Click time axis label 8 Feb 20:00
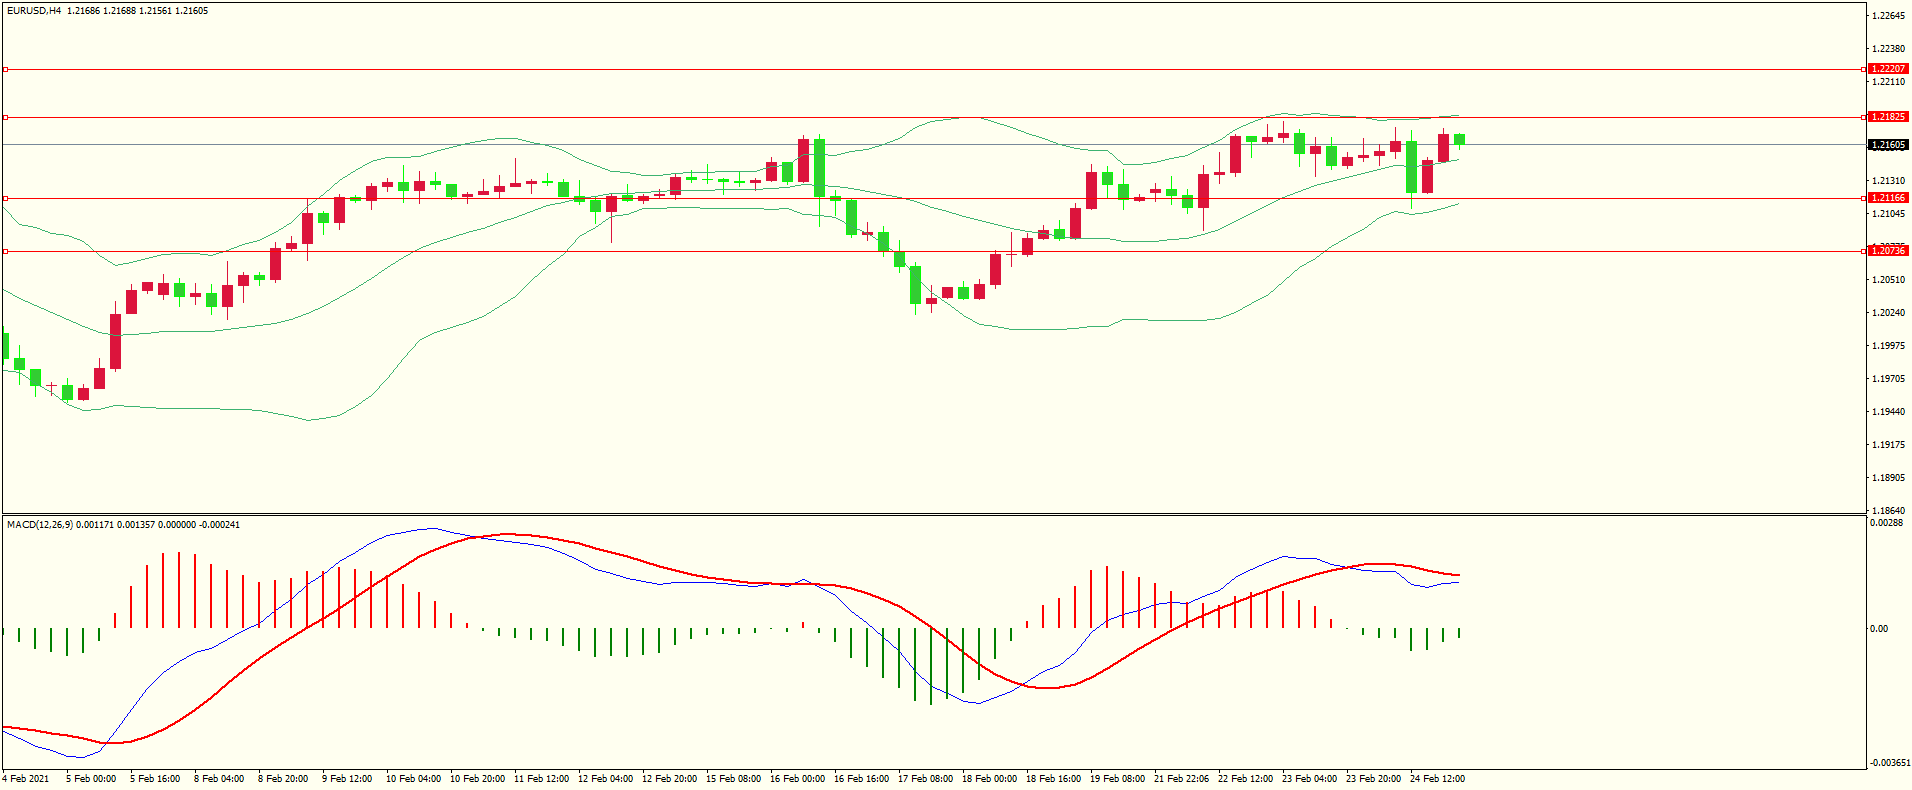1912x790 pixels. 283,779
